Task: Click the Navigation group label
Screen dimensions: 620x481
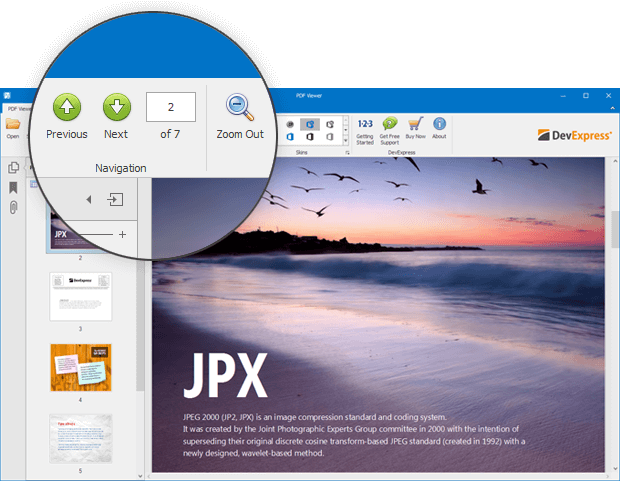Action: (x=121, y=168)
